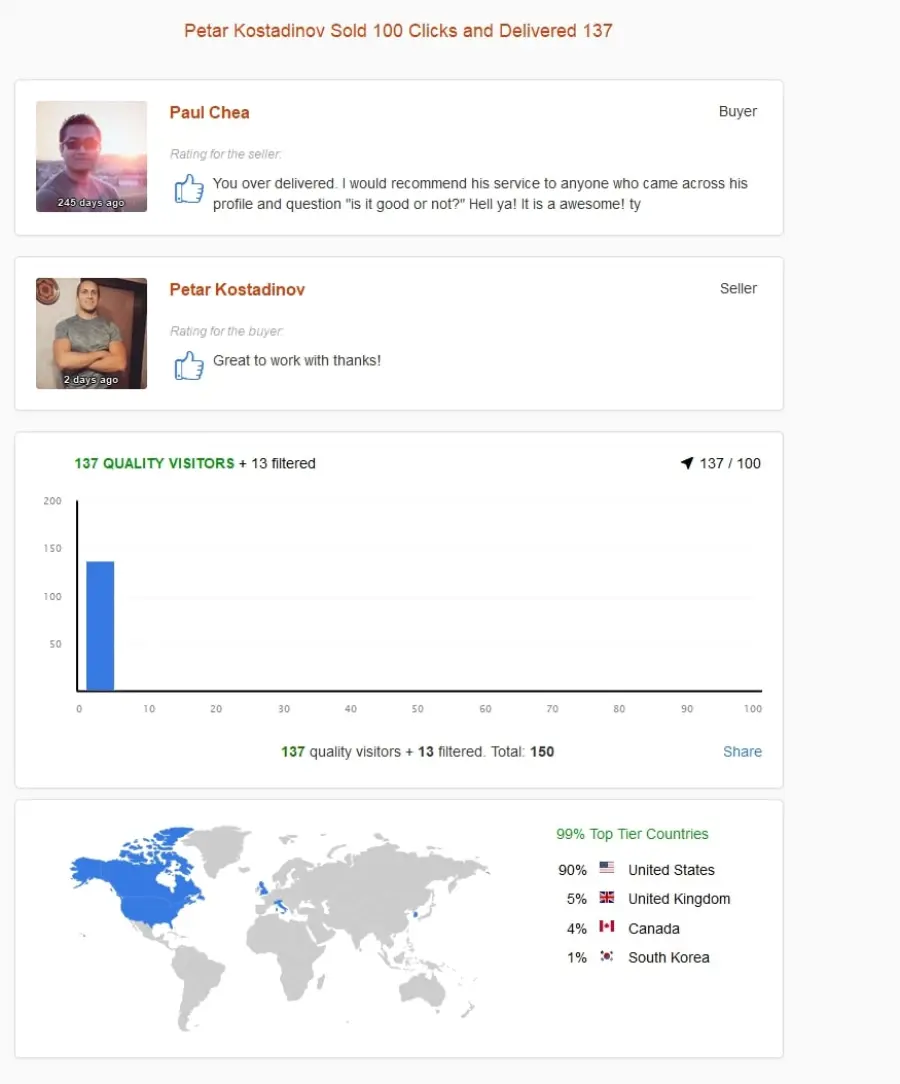
Task: Click the "137 QUALITY VISITORS" heading
Action: (x=154, y=463)
